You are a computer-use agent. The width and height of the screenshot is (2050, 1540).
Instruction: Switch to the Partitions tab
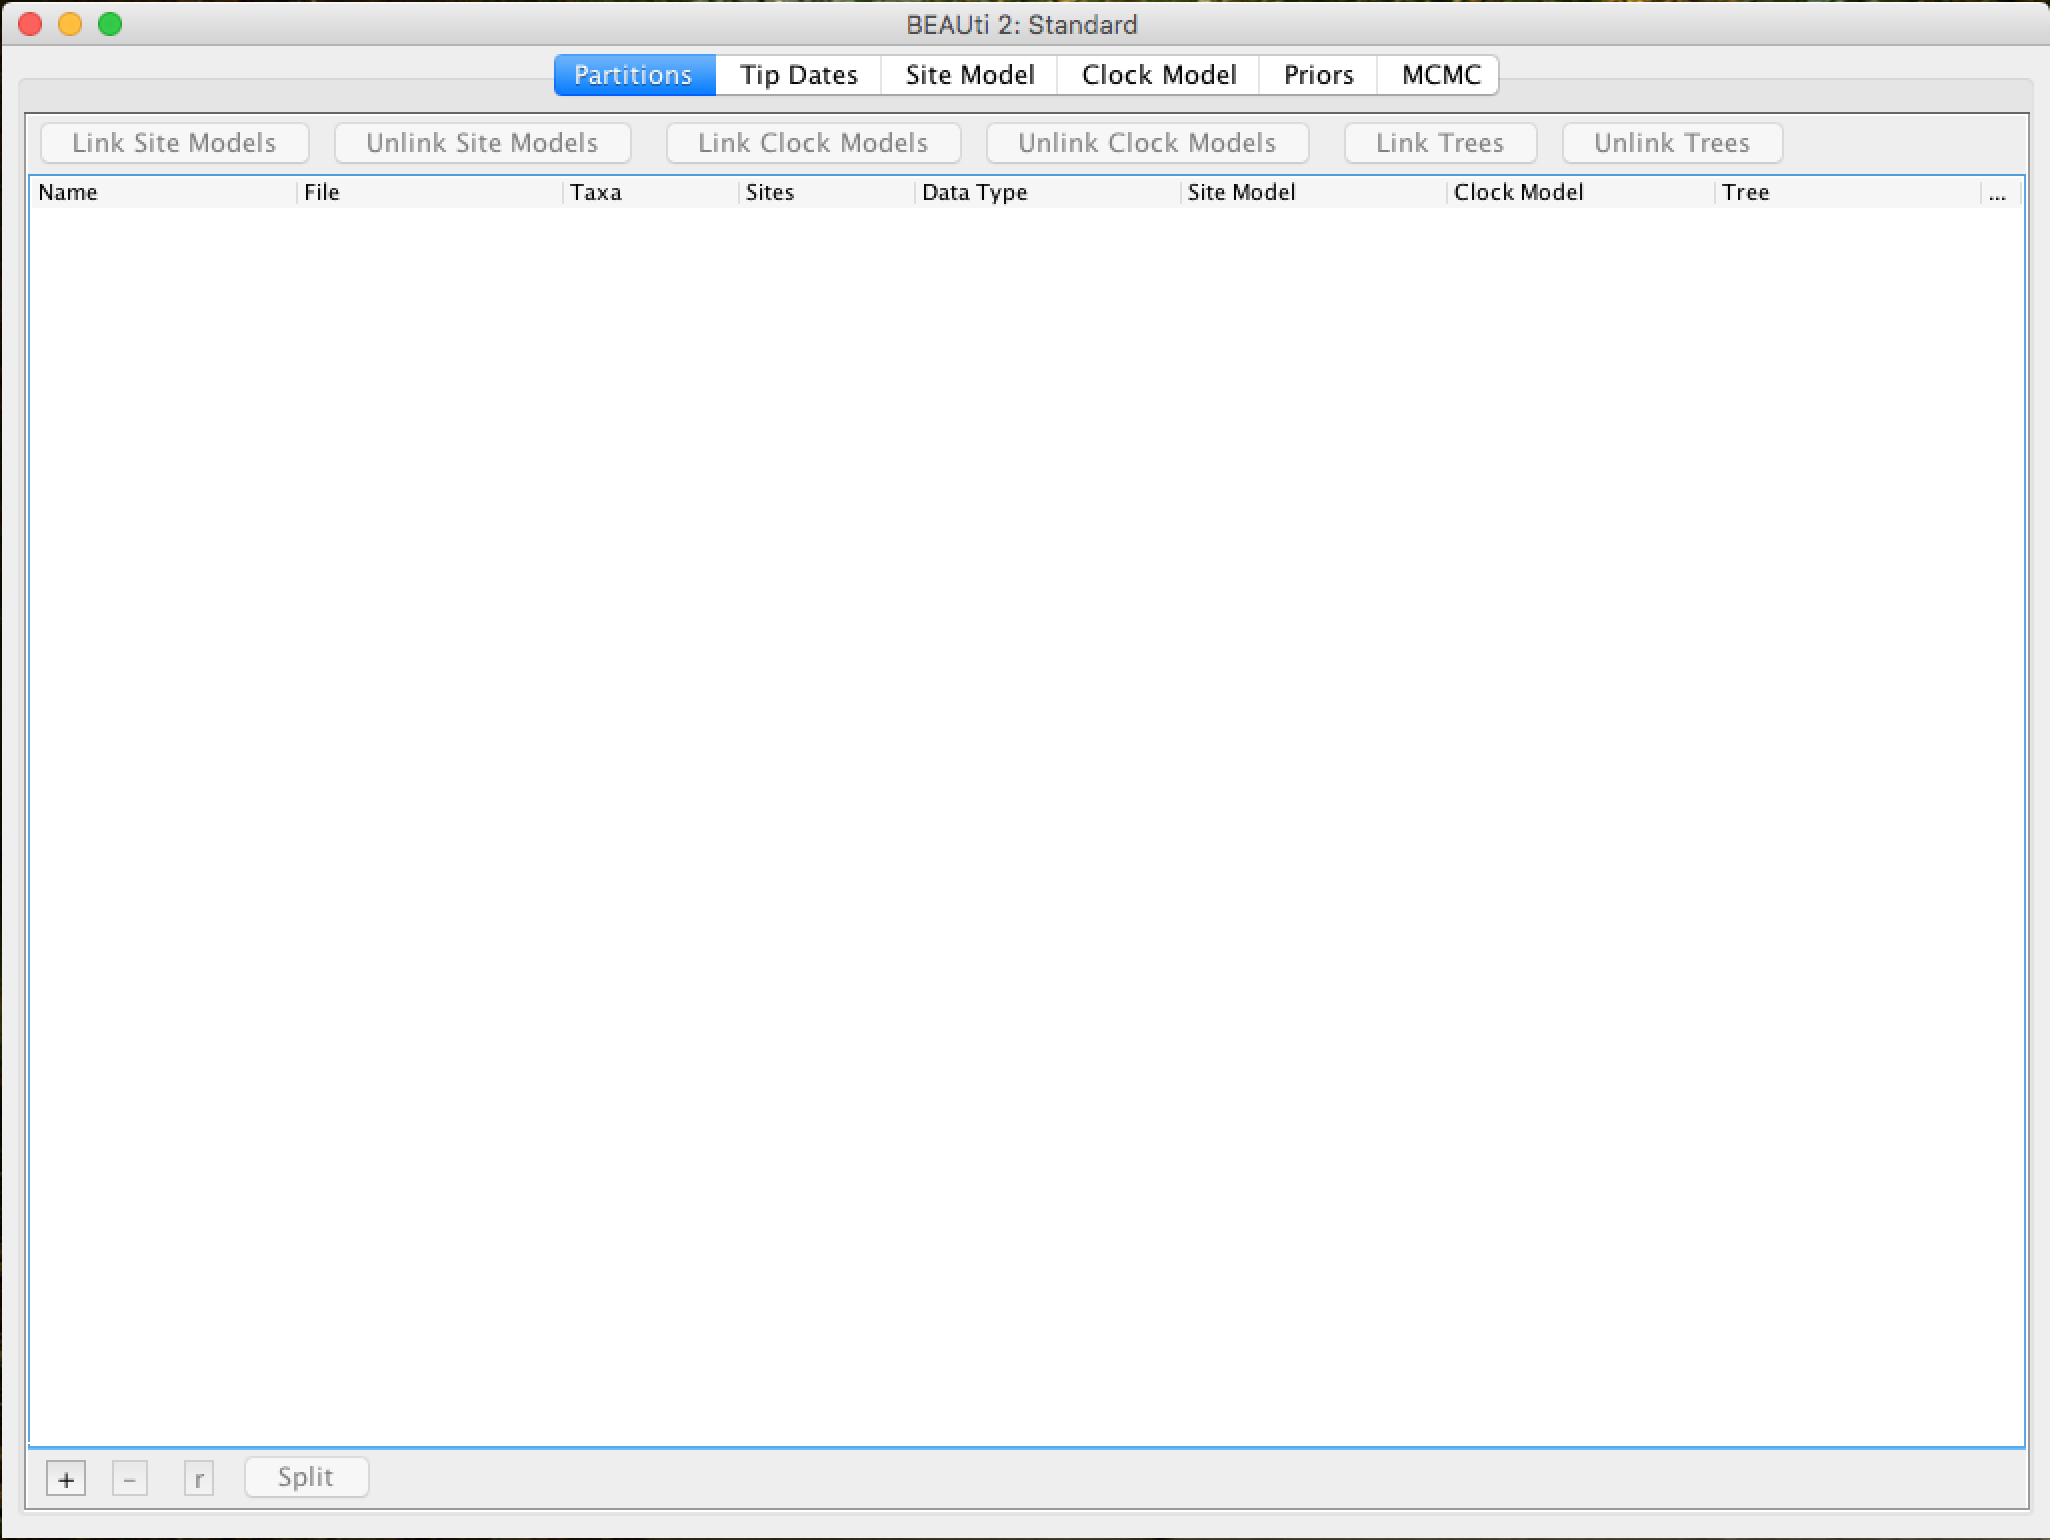click(634, 75)
